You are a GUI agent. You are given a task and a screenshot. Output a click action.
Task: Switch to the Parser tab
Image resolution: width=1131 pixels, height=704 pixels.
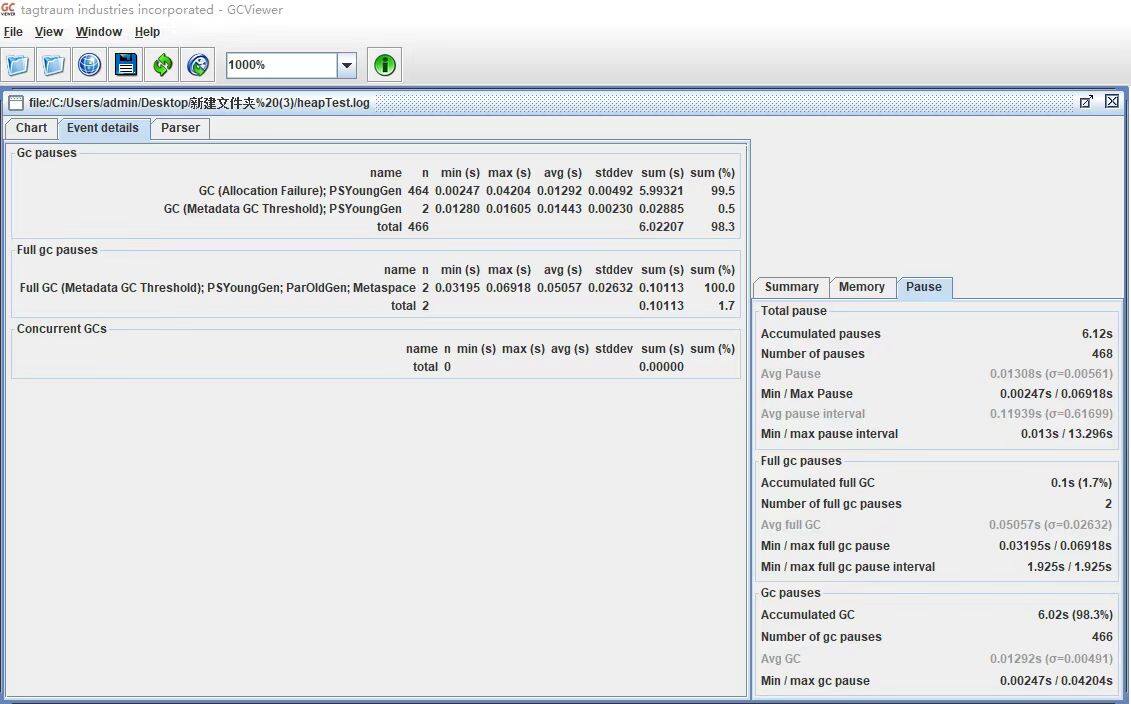point(180,128)
